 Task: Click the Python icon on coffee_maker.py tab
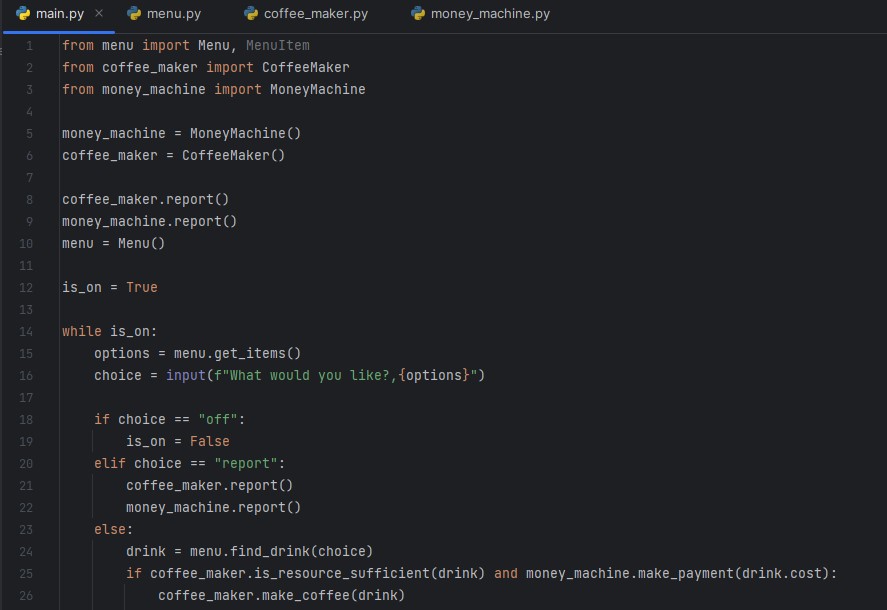pyautogui.click(x=249, y=14)
